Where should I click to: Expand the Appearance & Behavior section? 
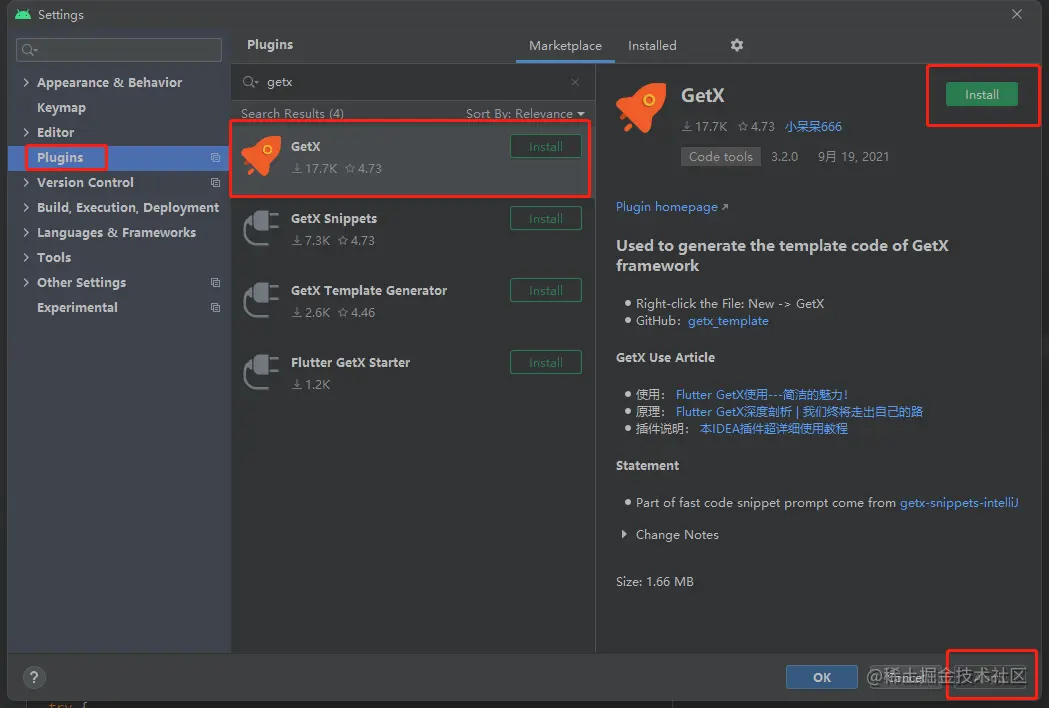(26, 82)
